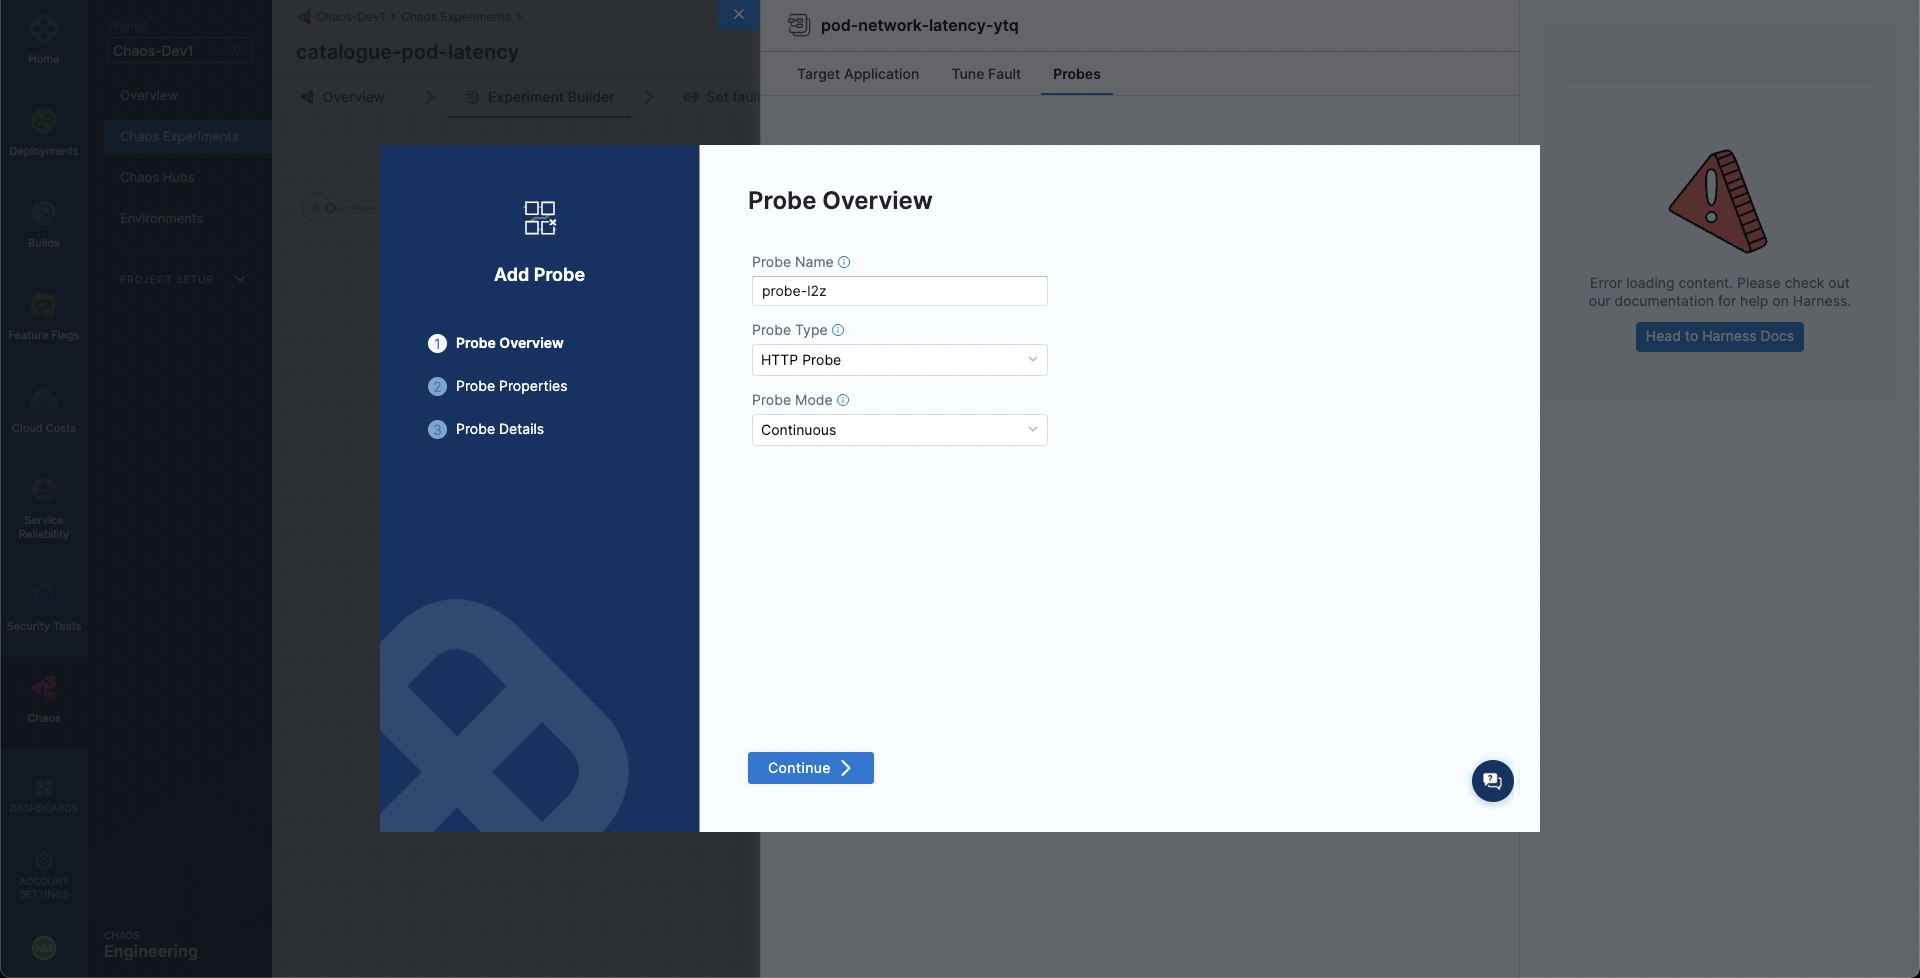Viewport: 1920px width, 978px height.
Task: Open the Builds module icon
Action: [43, 213]
